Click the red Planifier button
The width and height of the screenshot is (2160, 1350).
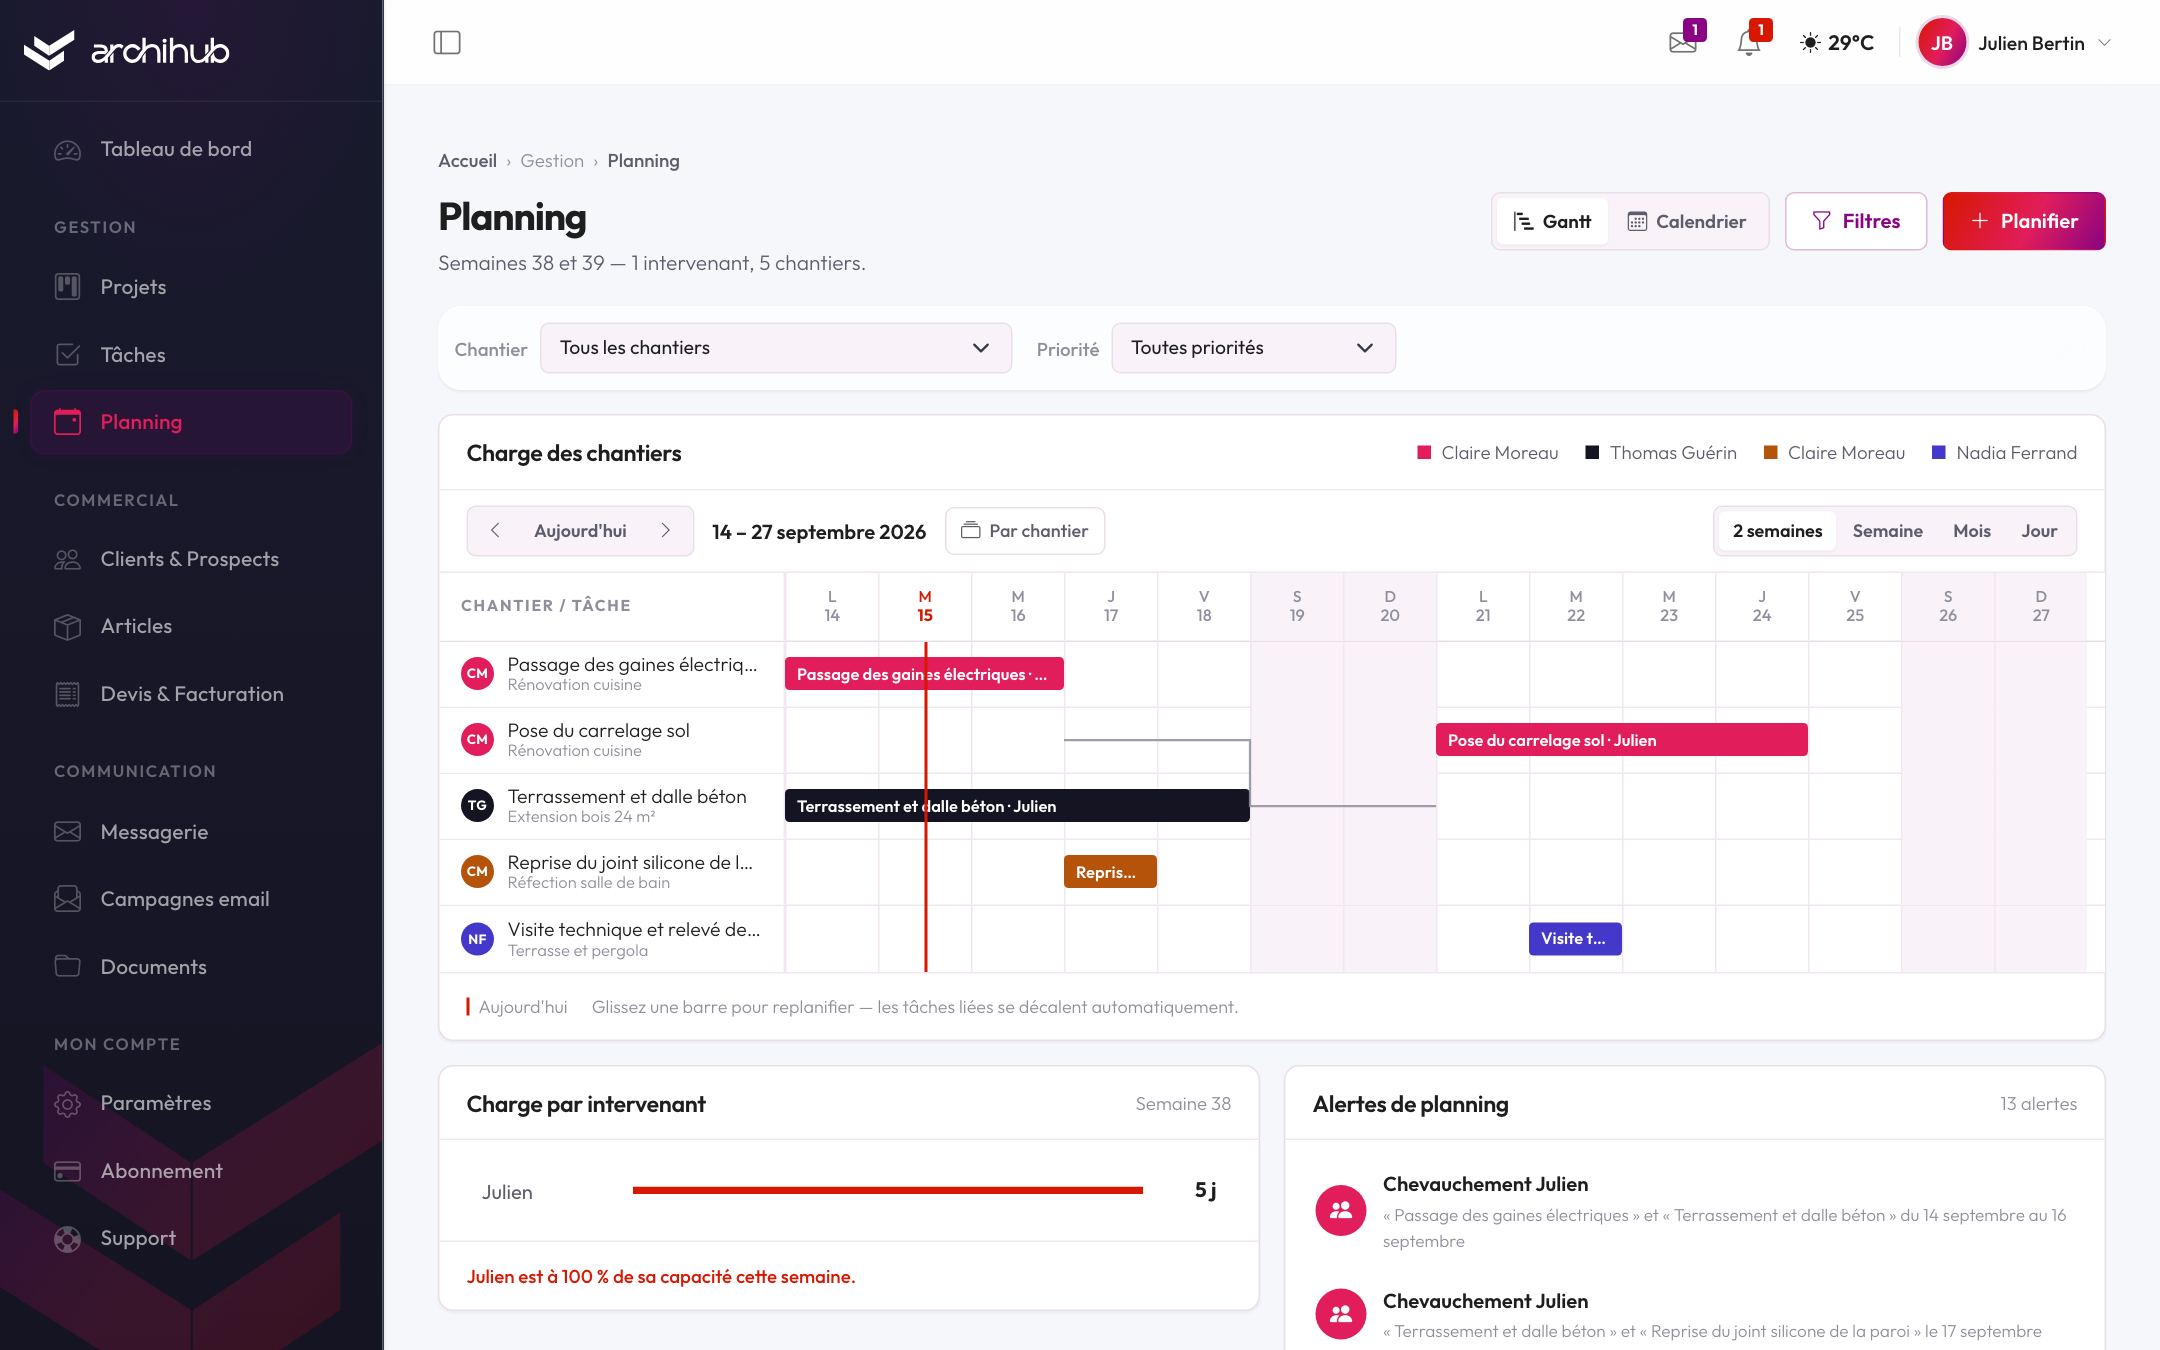tap(2024, 221)
